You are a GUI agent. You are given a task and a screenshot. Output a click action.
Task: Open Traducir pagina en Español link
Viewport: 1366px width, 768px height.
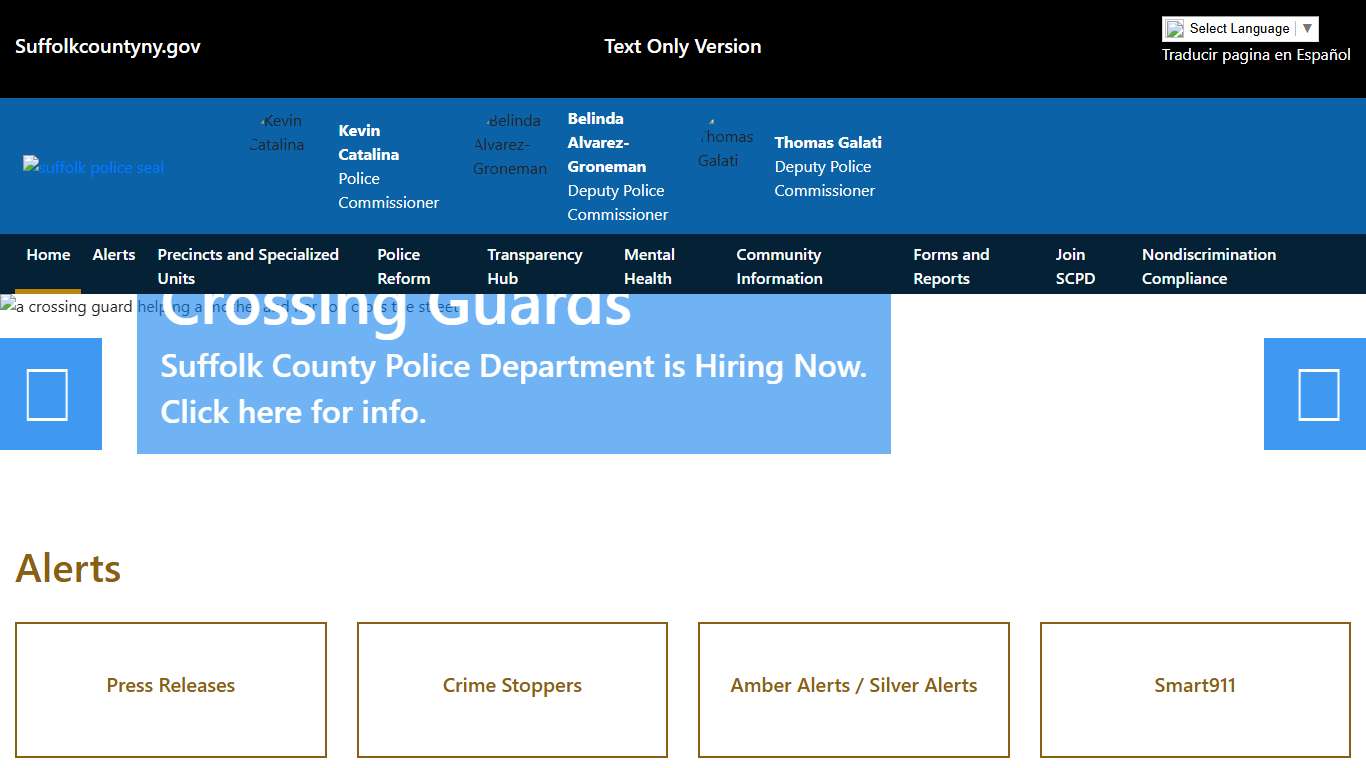1255,55
